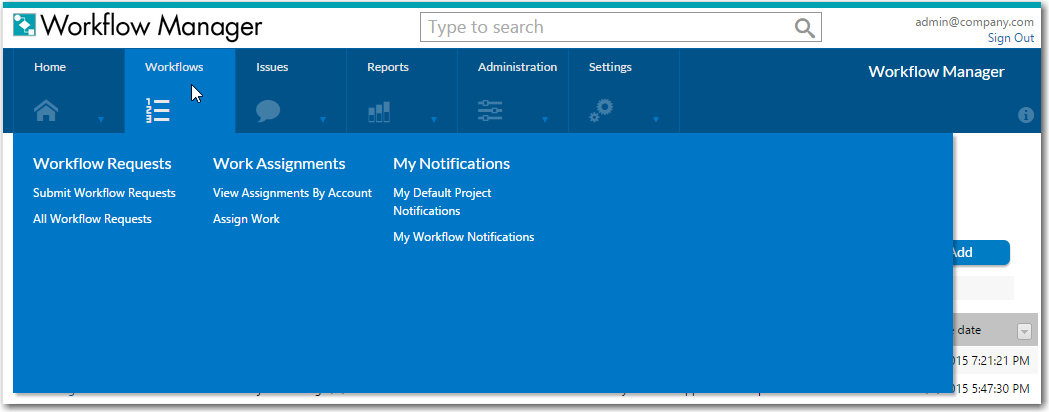Screen dimensions: 1049x412
Task: Open the date column dropdown arrow
Action: [x=1024, y=331]
